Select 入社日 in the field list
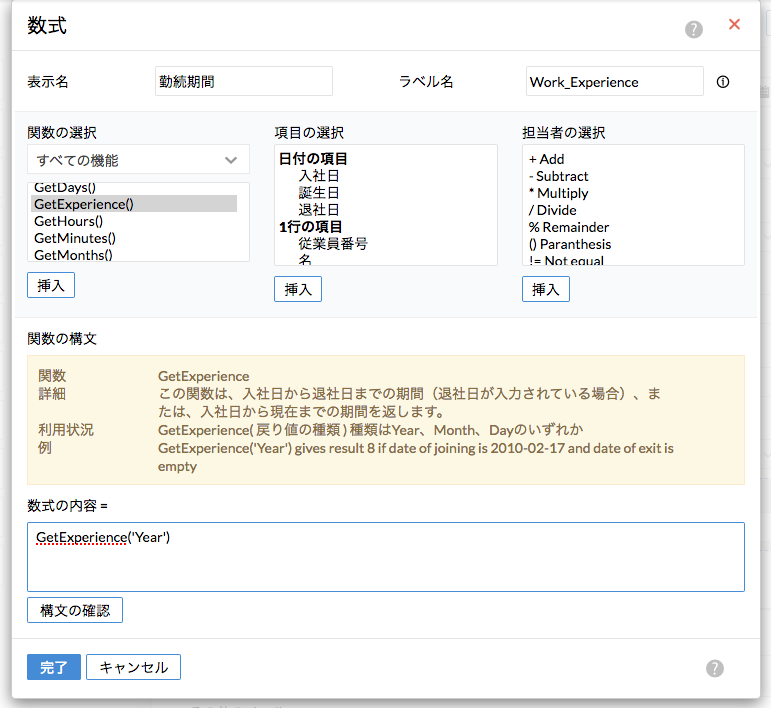The width and height of the screenshot is (771, 708). (x=319, y=176)
